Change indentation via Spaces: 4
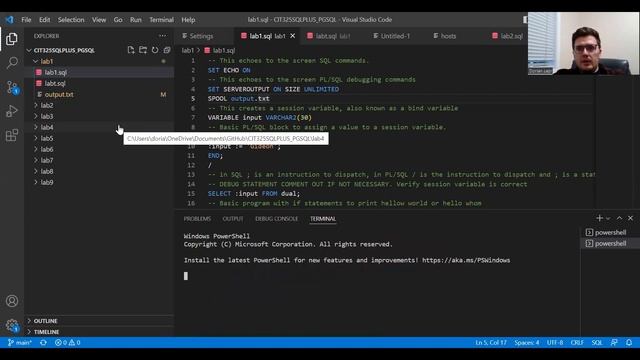 coord(527,343)
